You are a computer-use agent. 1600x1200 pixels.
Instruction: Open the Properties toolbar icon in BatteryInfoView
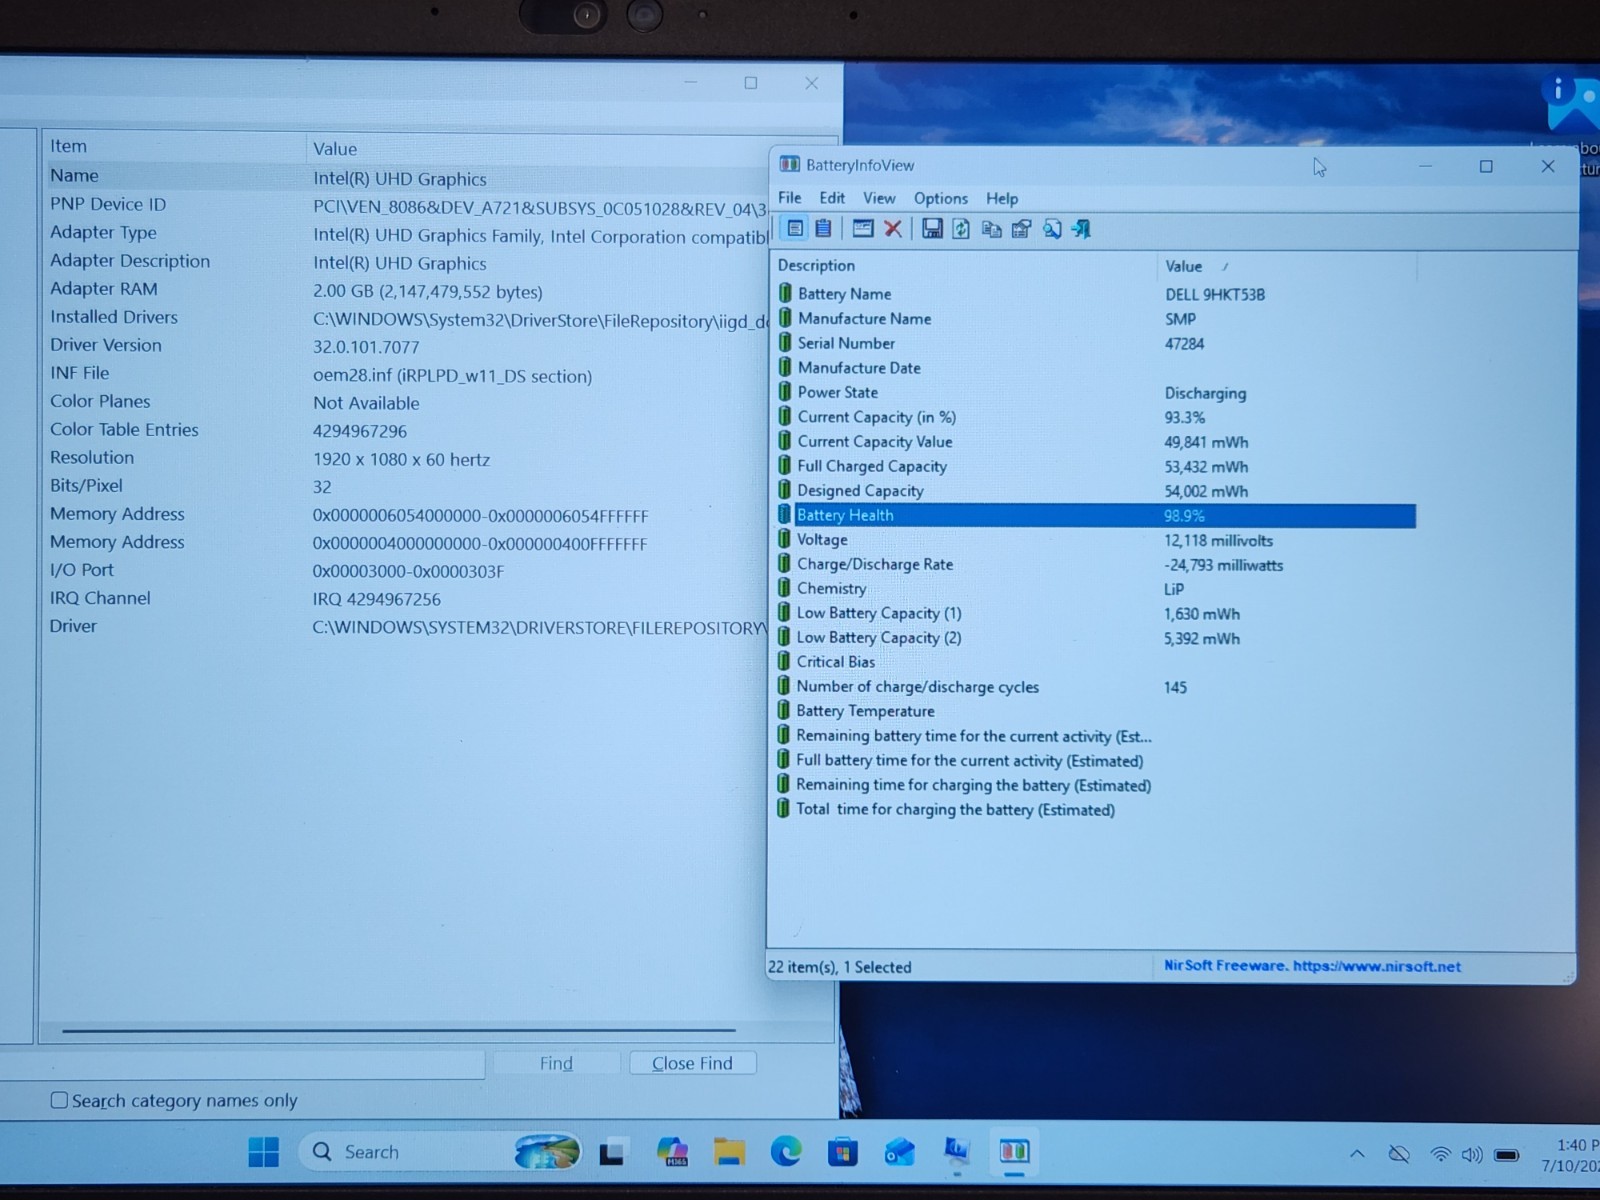click(863, 229)
